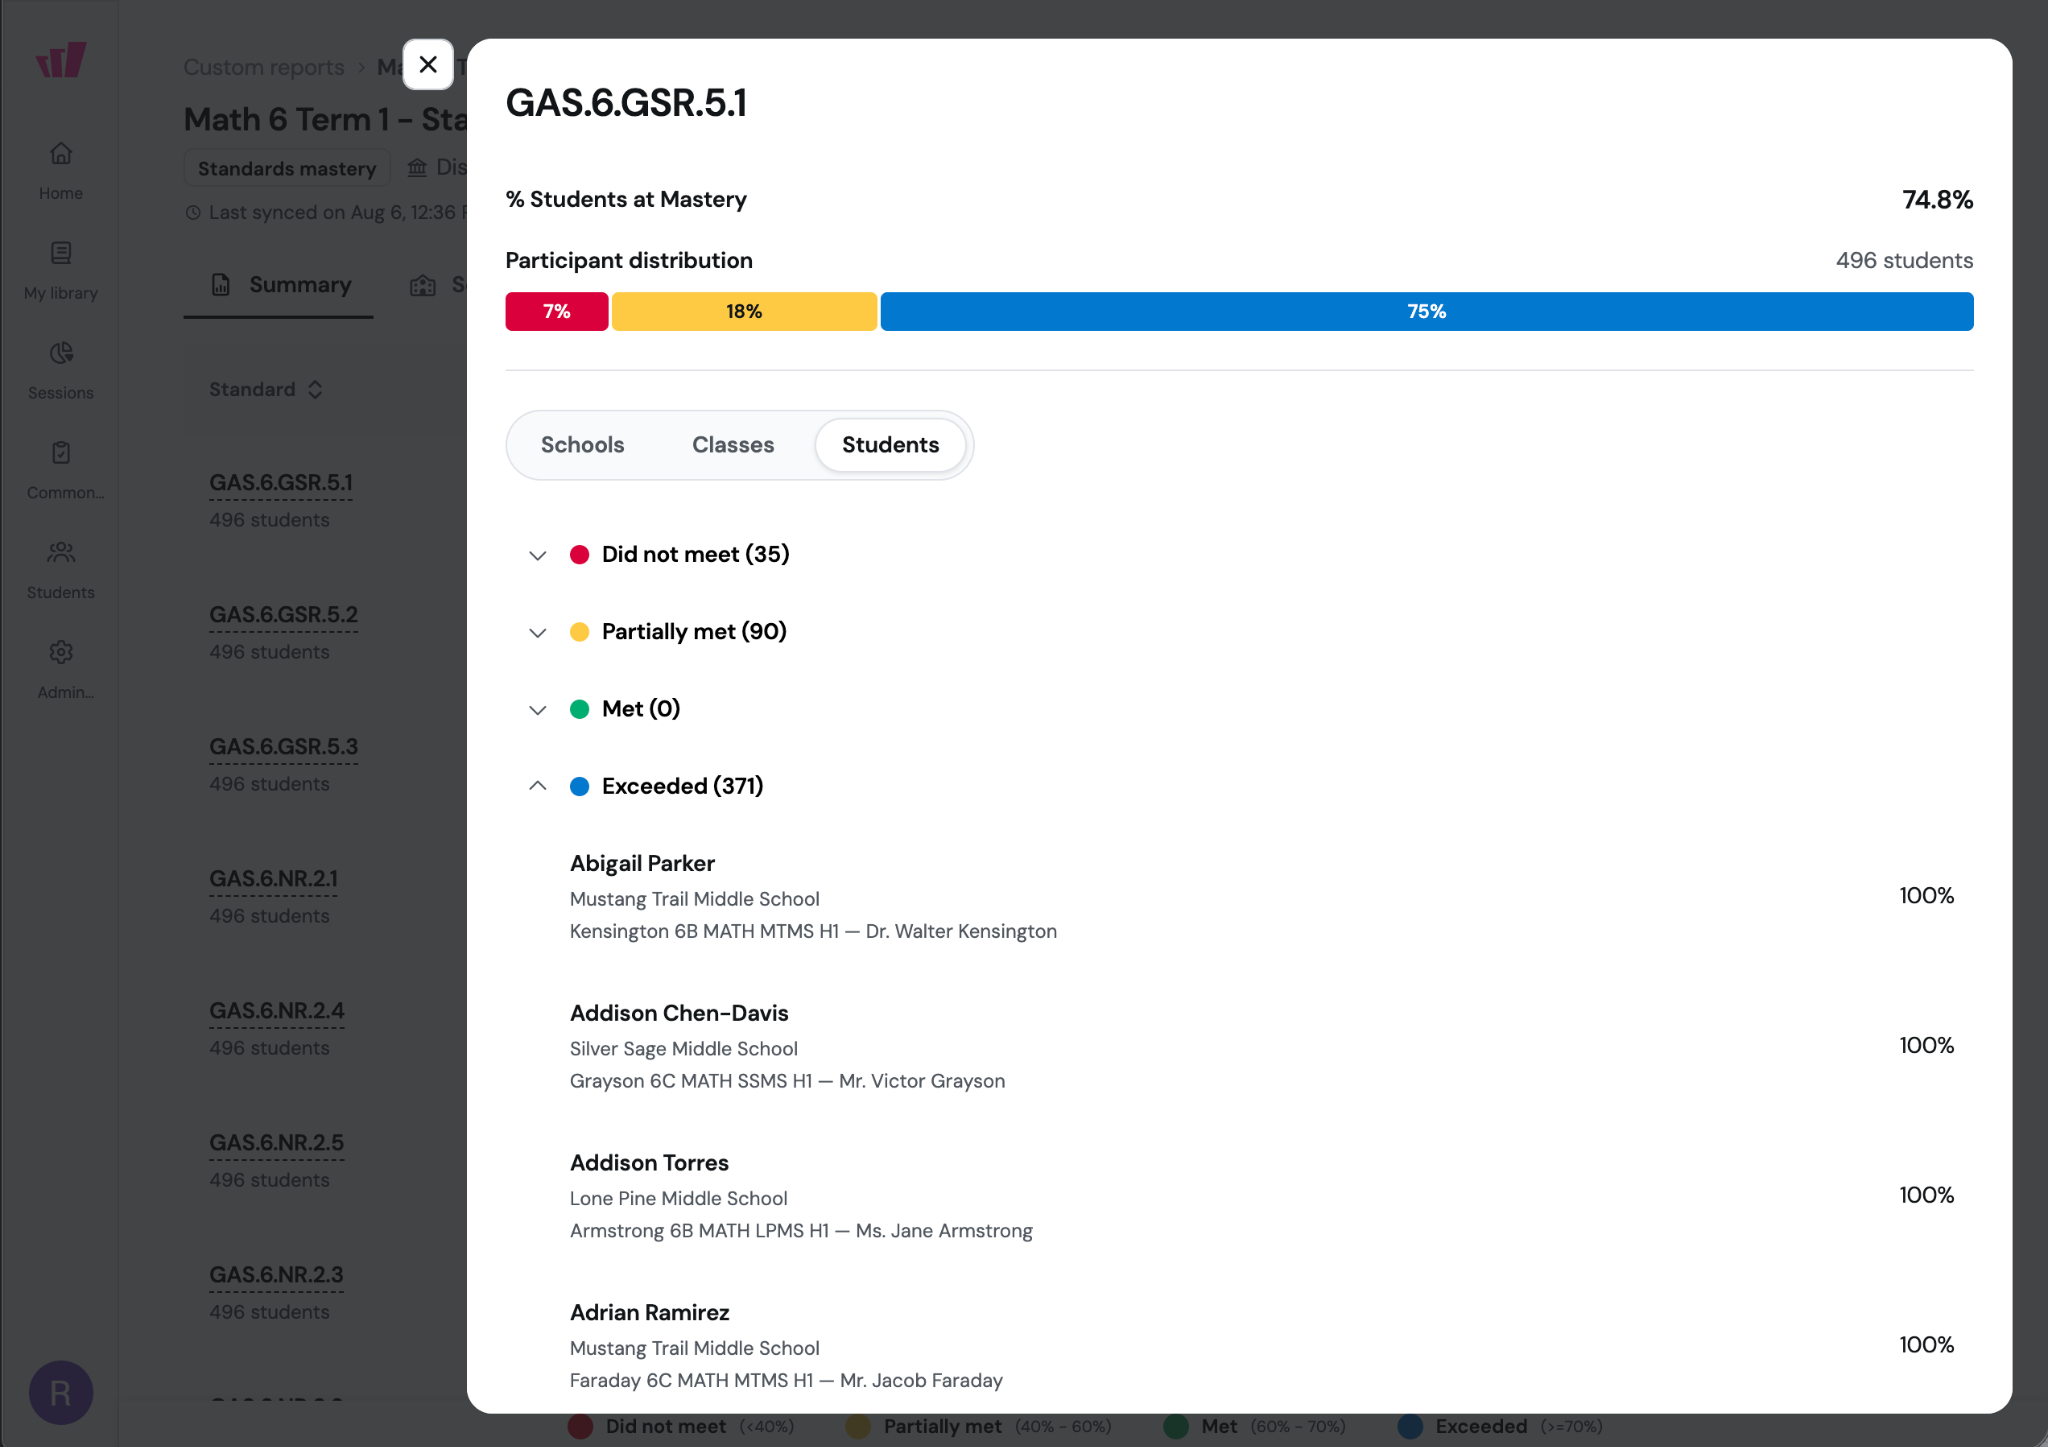This screenshot has height=1447, width=2048.
Task: Click the yellow Partially met dot
Action: click(580, 632)
